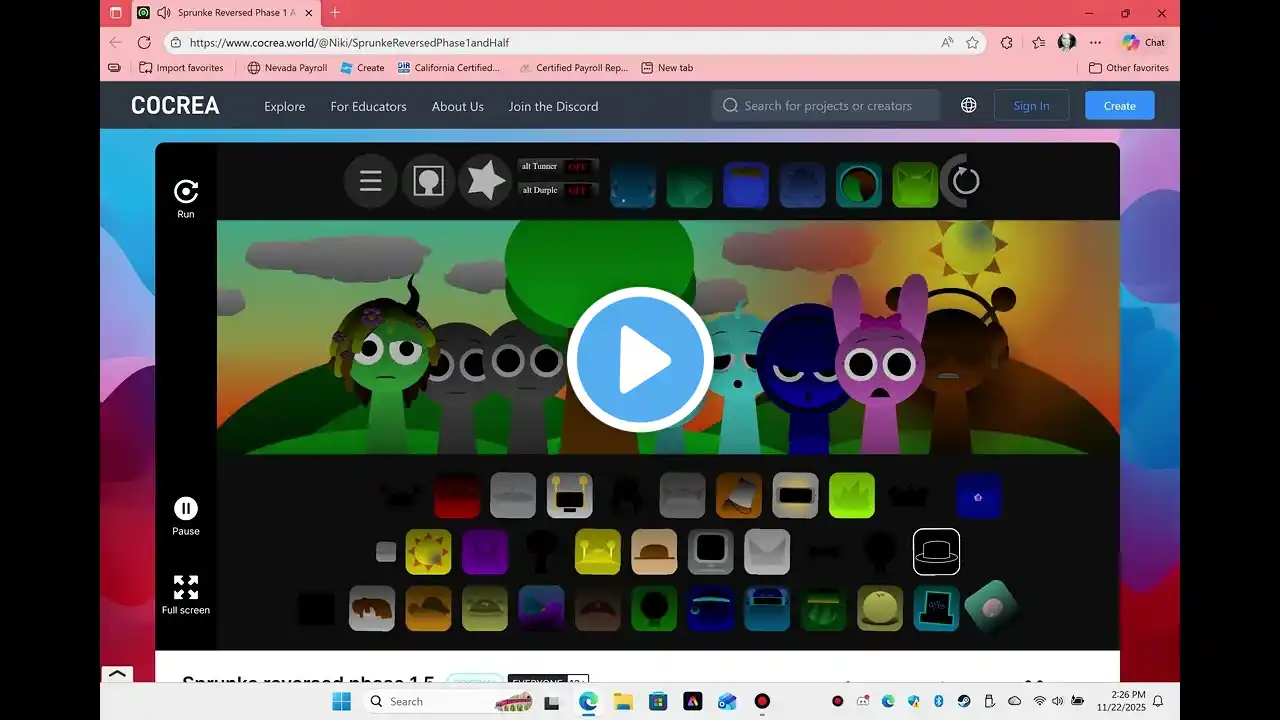Refresh the browser page
Viewport: 1280px width, 720px height.
tap(144, 43)
